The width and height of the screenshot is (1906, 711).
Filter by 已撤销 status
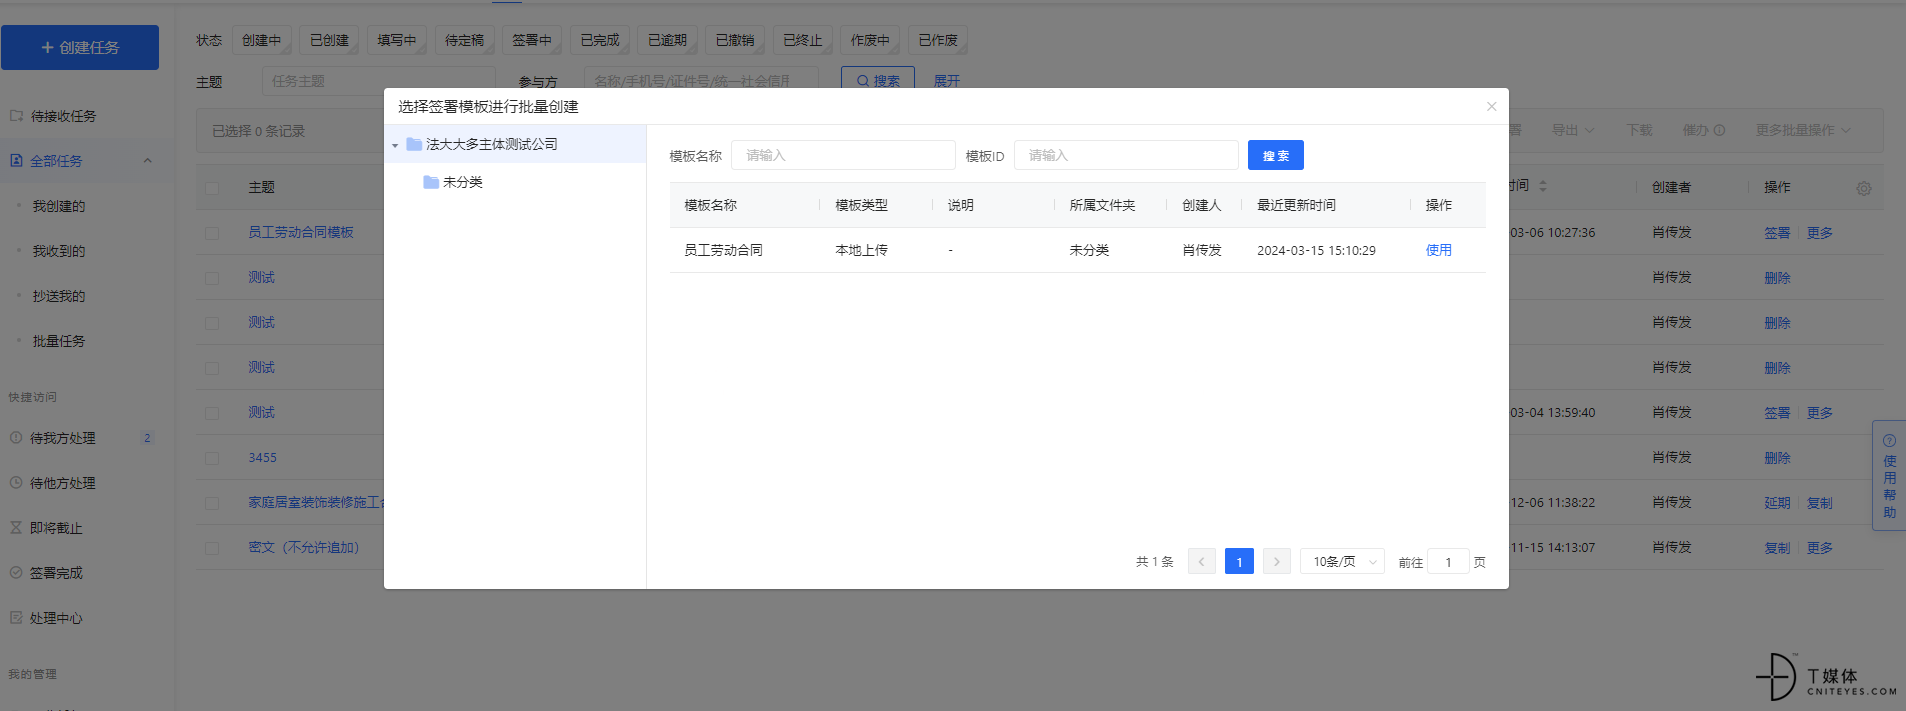[734, 40]
